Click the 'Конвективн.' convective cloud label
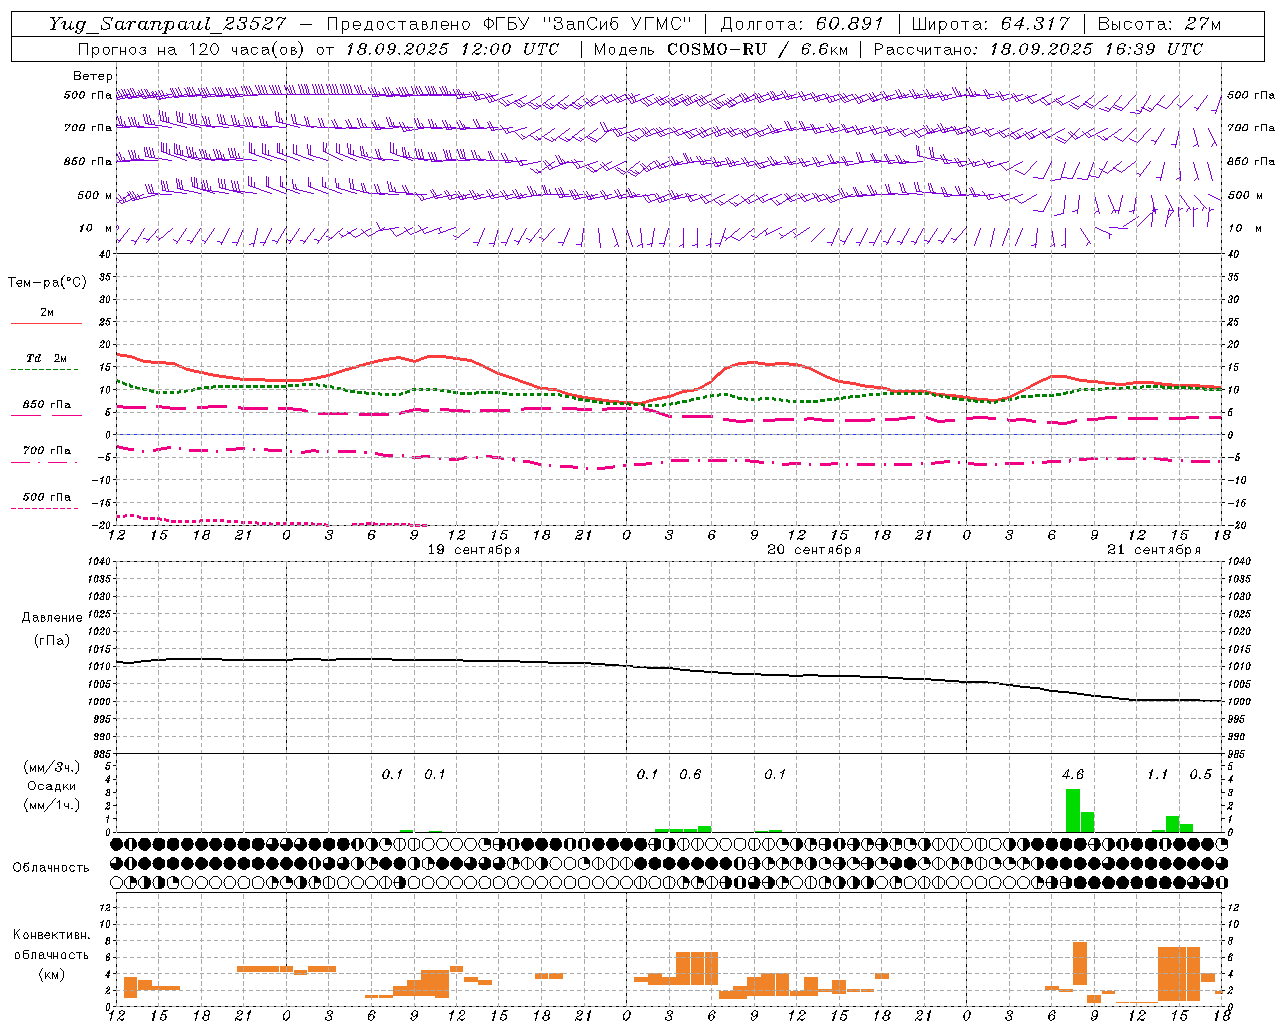The width and height of the screenshot is (1280, 1024). coord(52,935)
